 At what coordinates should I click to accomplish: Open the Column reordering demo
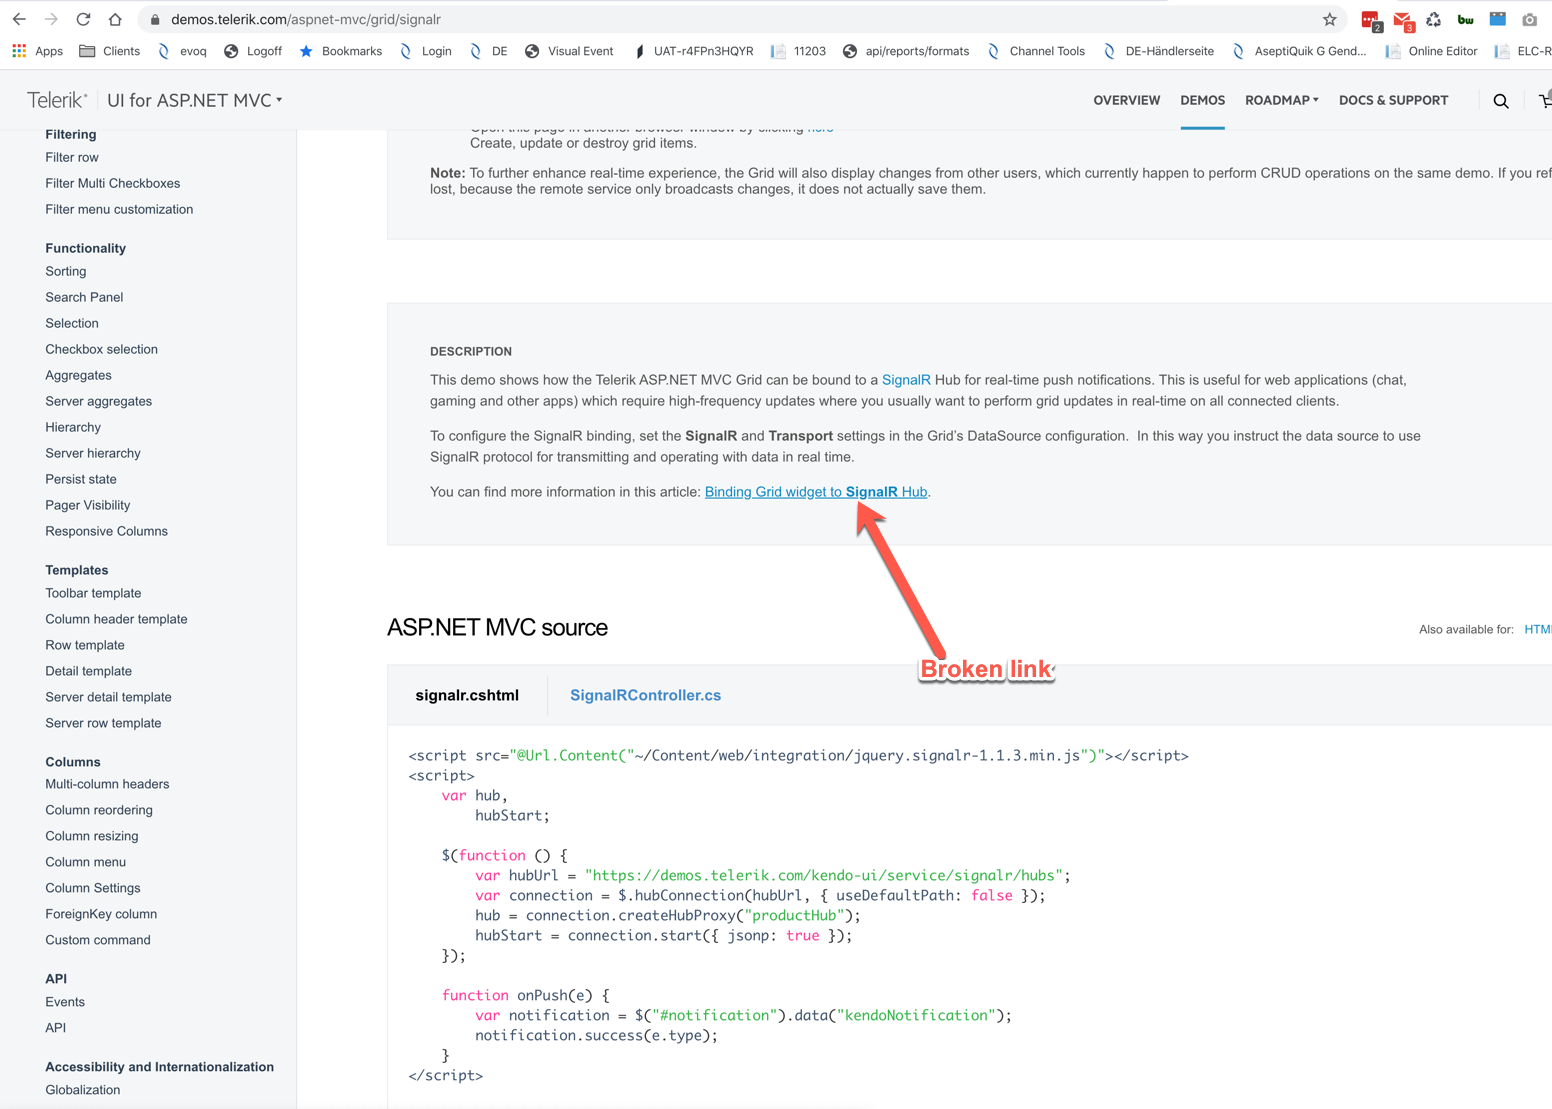pos(99,810)
